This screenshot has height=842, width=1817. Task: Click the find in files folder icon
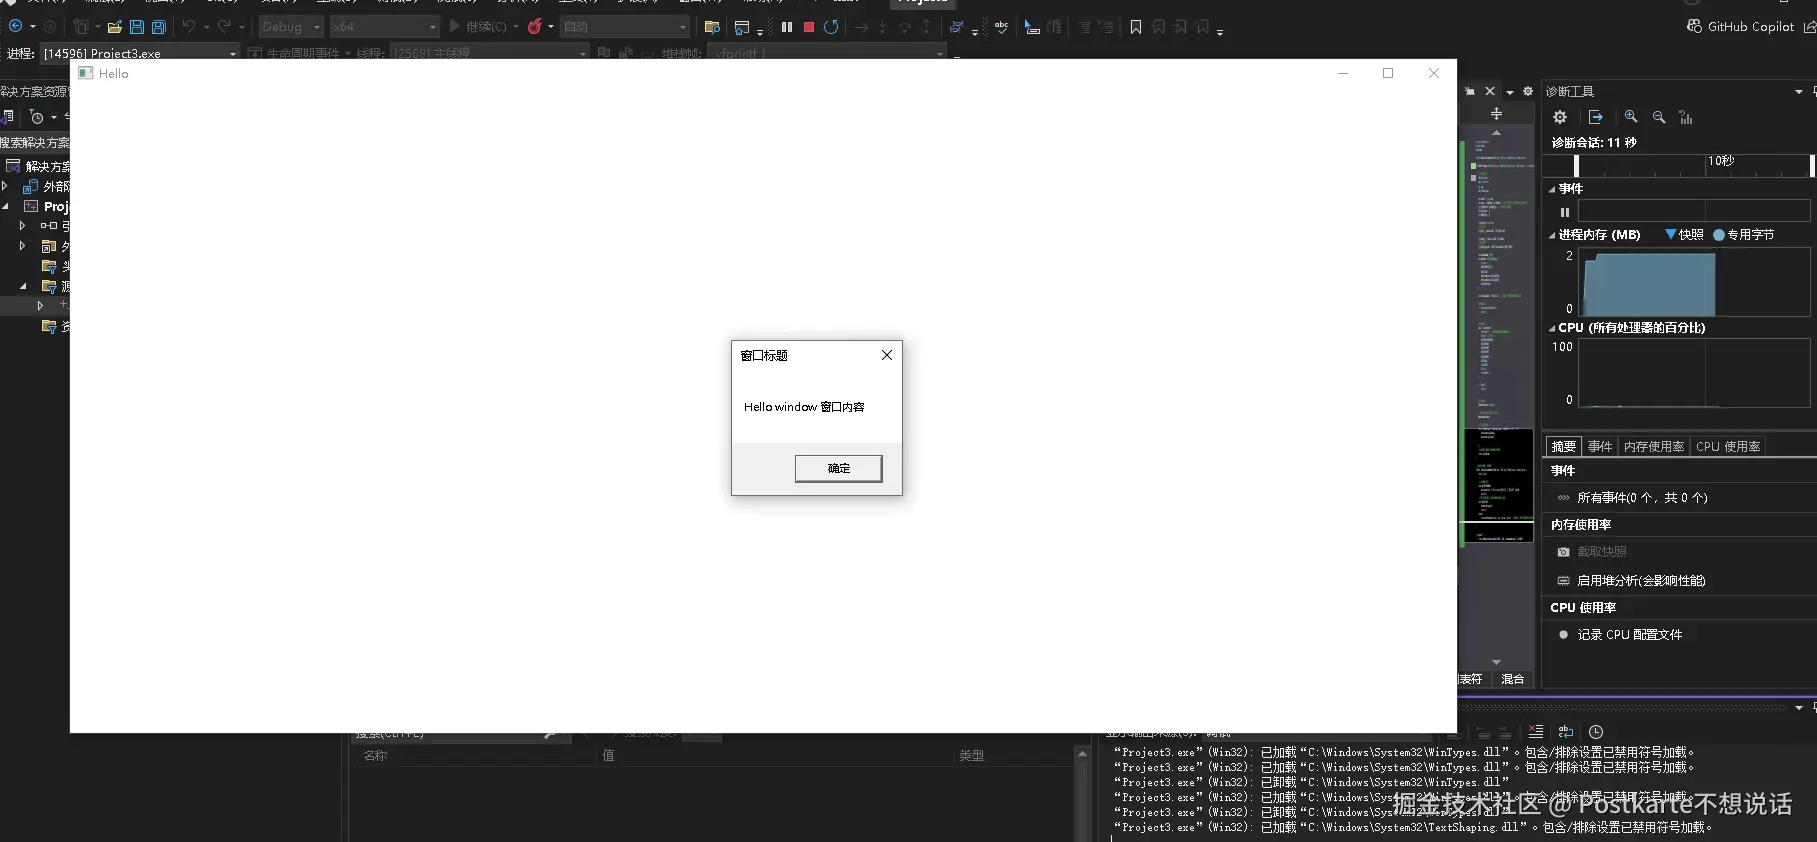pyautogui.click(x=712, y=27)
